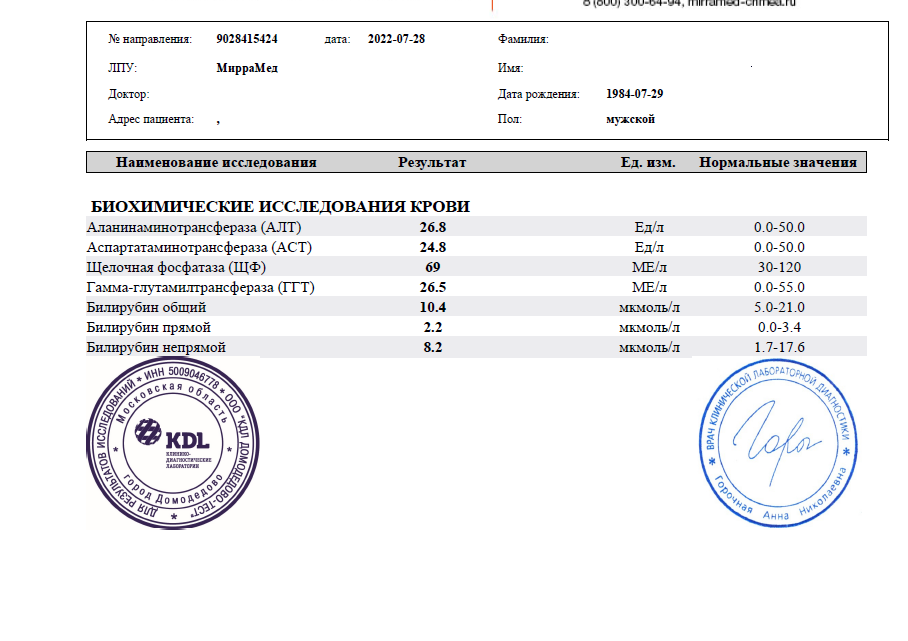Image resolution: width=908 pixels, height=641 pixels.
Task: Click the ГГТ result value 26.5
Action: point(432,287)
